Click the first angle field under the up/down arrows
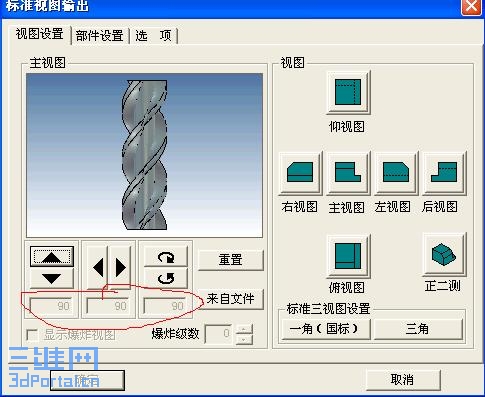485x397 pixels. point(51,306)
